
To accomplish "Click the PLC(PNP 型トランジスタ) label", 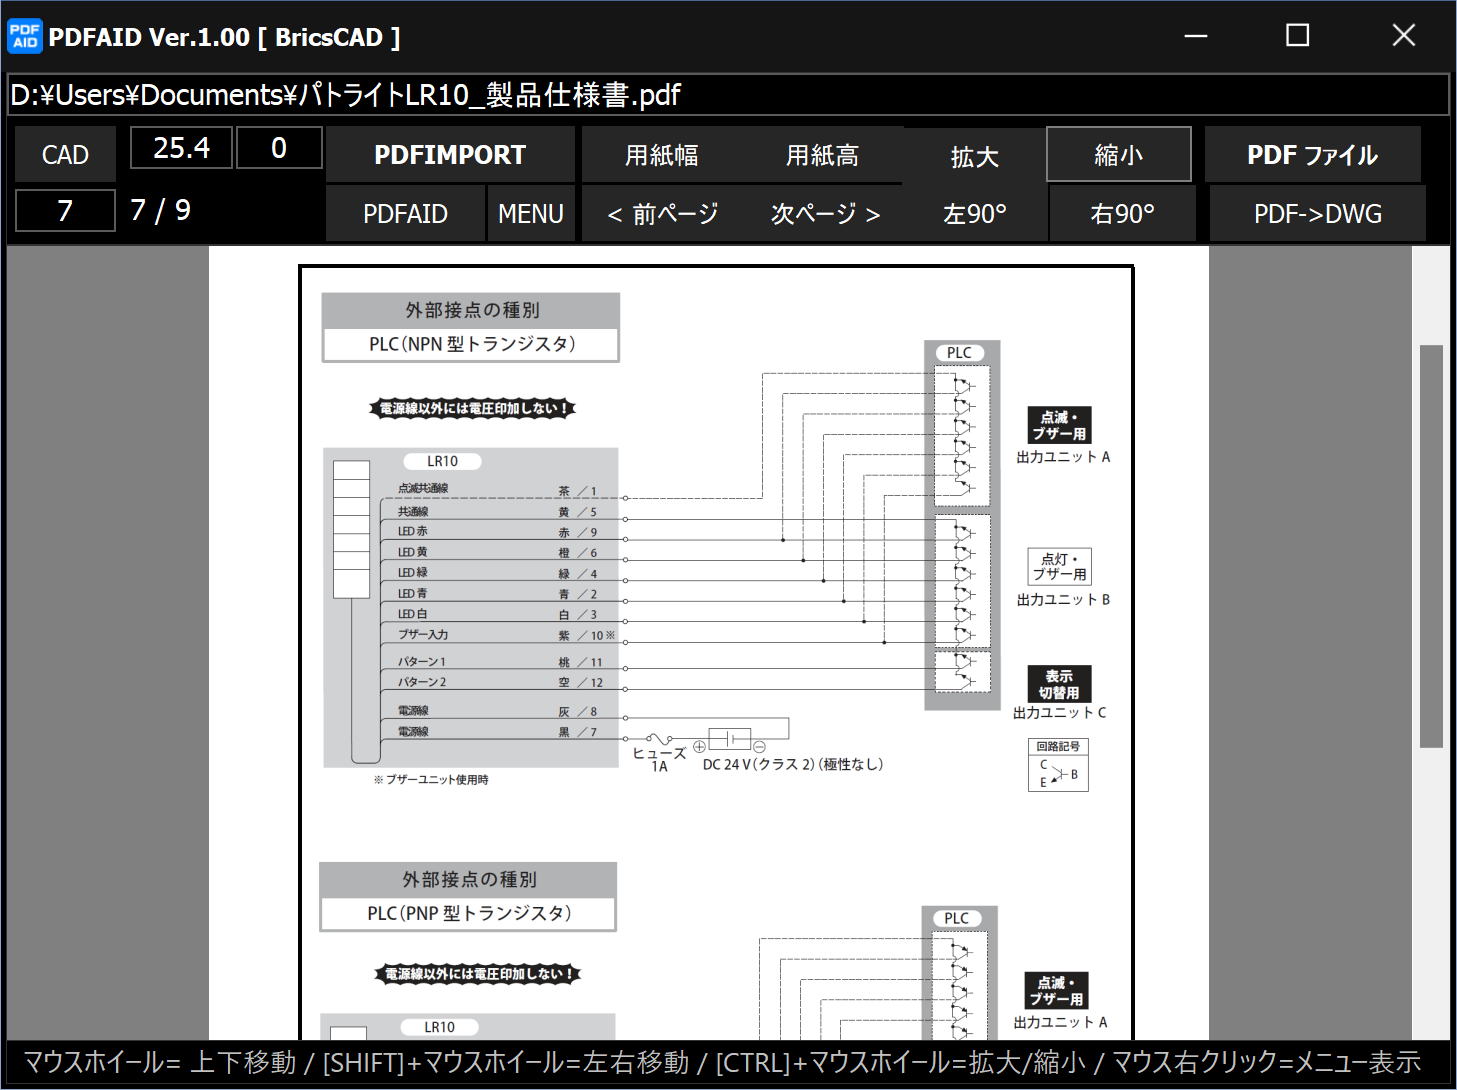I will [x=469, y=913].
